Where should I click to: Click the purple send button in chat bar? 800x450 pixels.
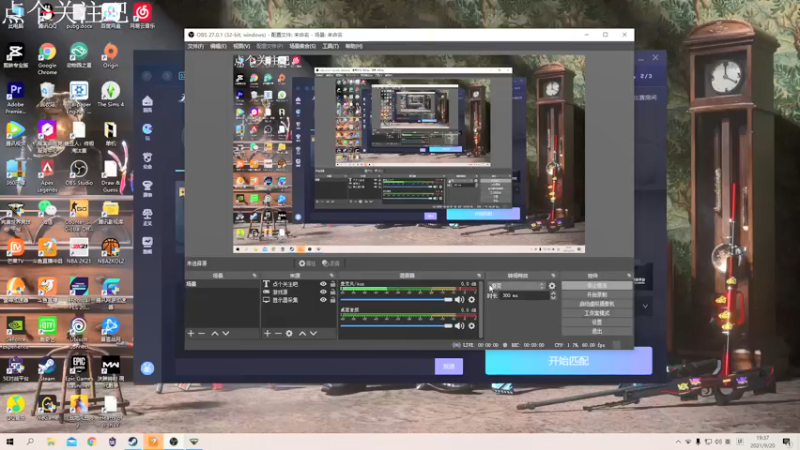point(449,366)
